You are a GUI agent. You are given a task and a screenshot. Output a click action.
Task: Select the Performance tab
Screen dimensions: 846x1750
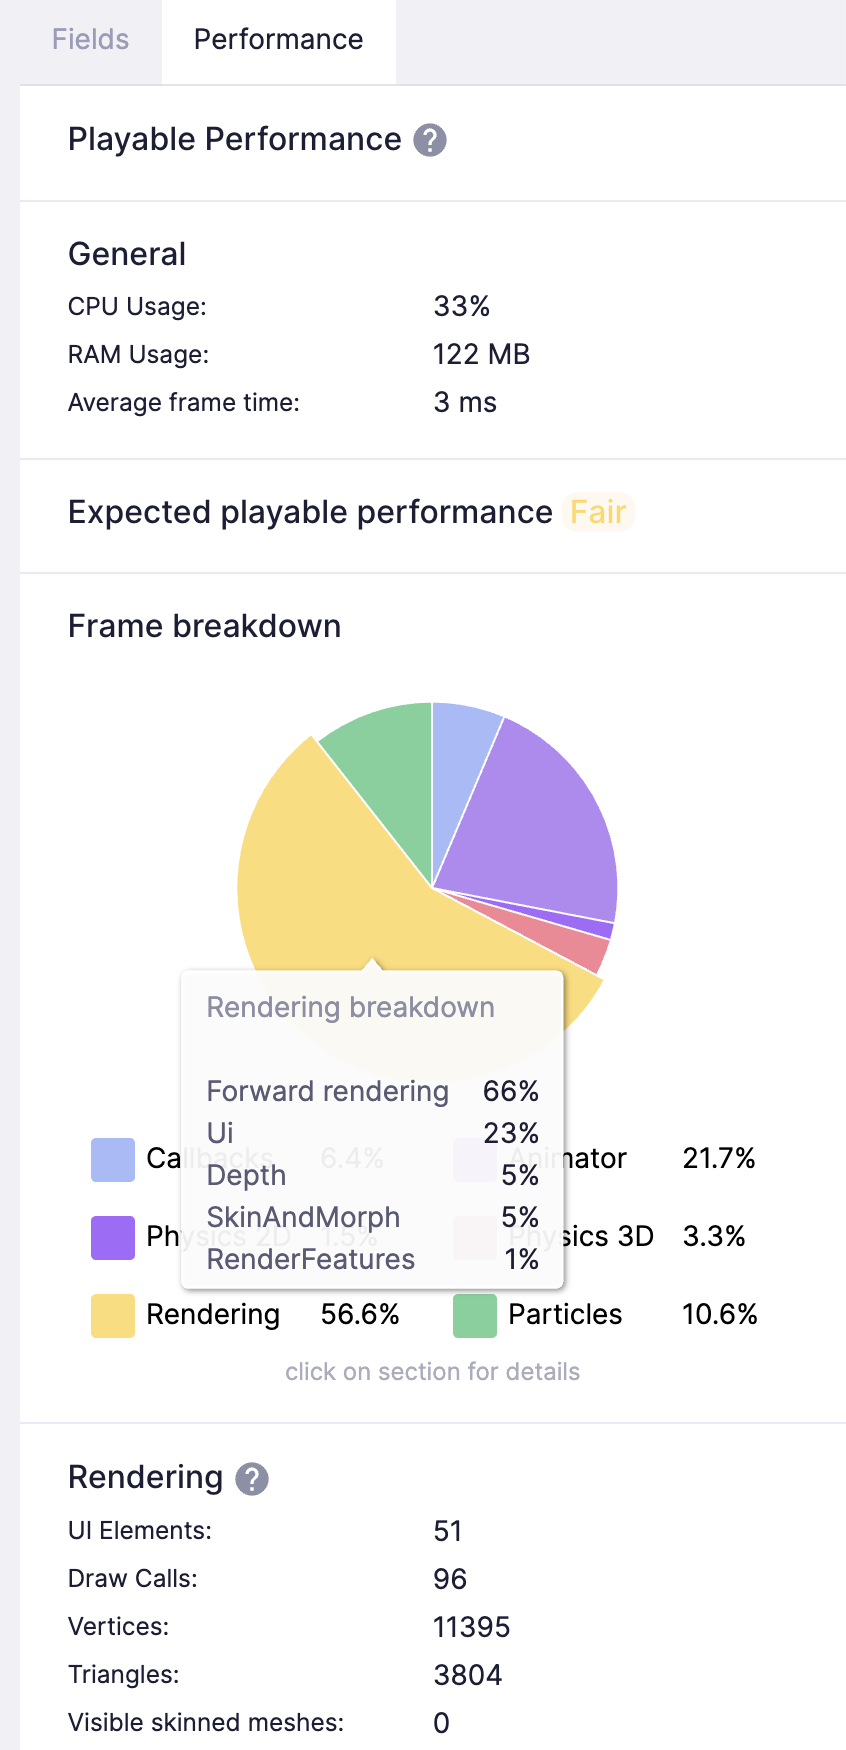[x=278, y=40]
